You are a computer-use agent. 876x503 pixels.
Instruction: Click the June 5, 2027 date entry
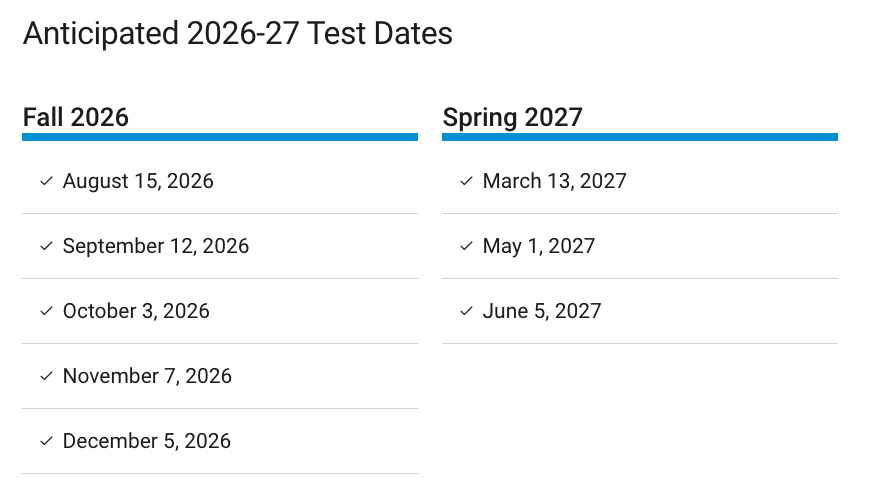(542, 311)
